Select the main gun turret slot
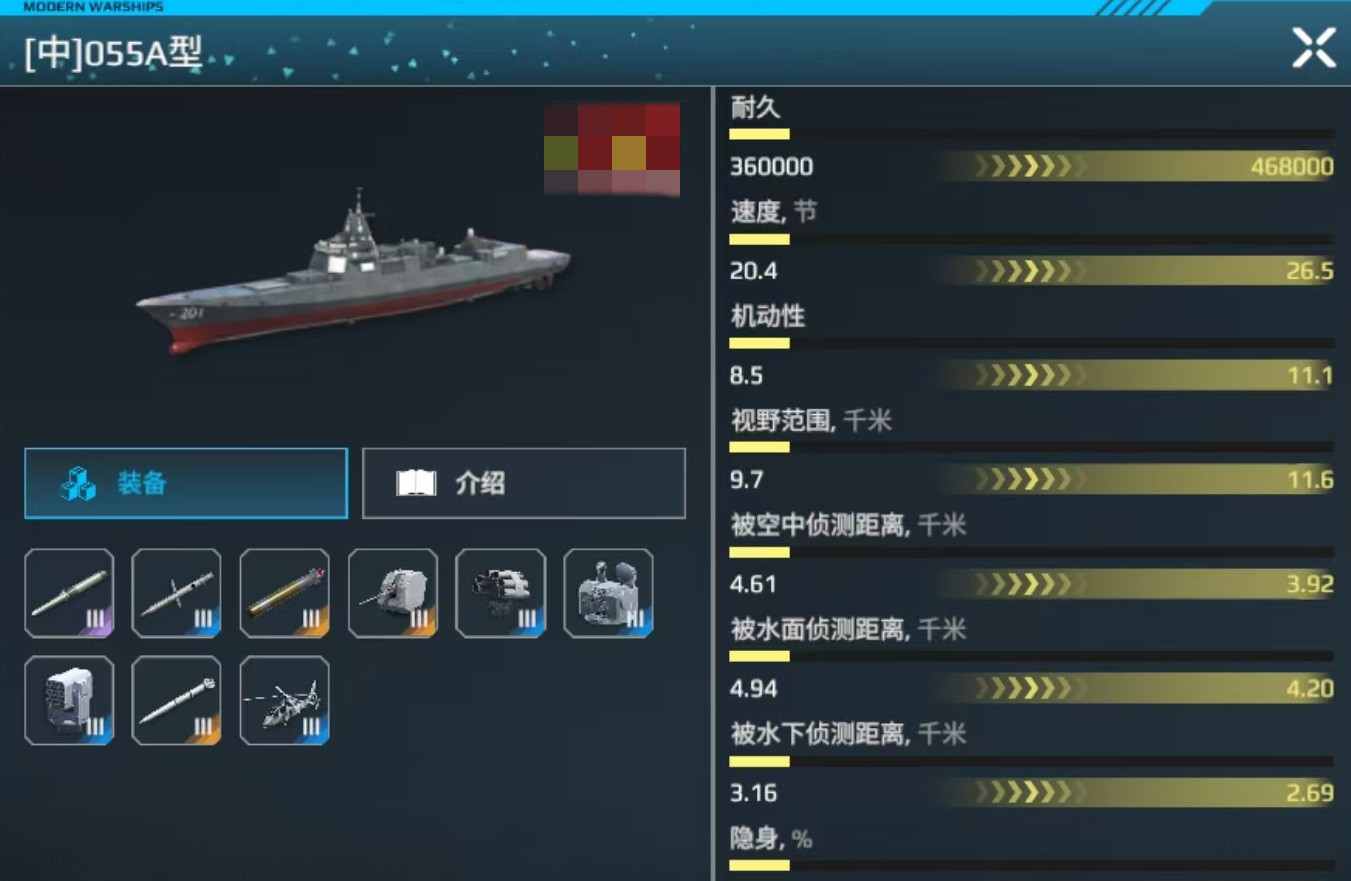The image size is (1351, 881). coord(393,593)
